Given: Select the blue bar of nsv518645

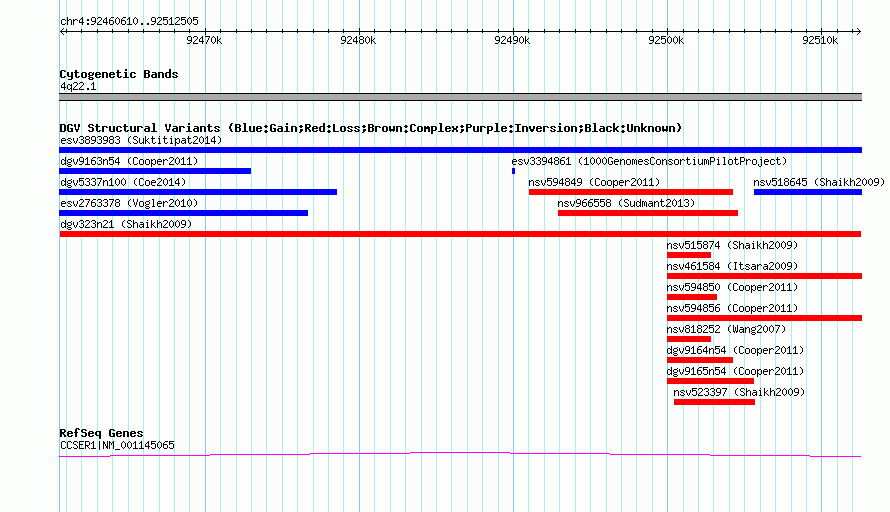Looking at the screenshot, I should pos(808,192).
